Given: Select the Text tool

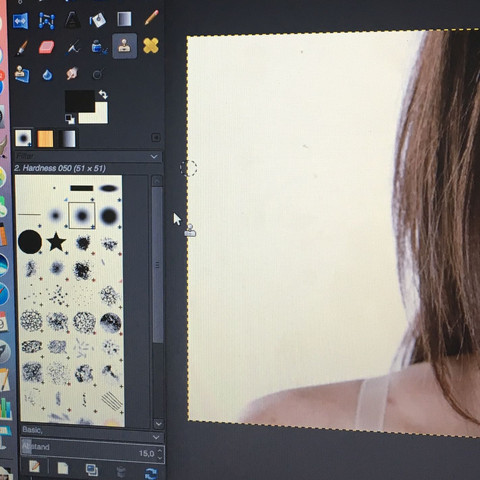Looking at the screenshot, I should [x=72, y=19].
